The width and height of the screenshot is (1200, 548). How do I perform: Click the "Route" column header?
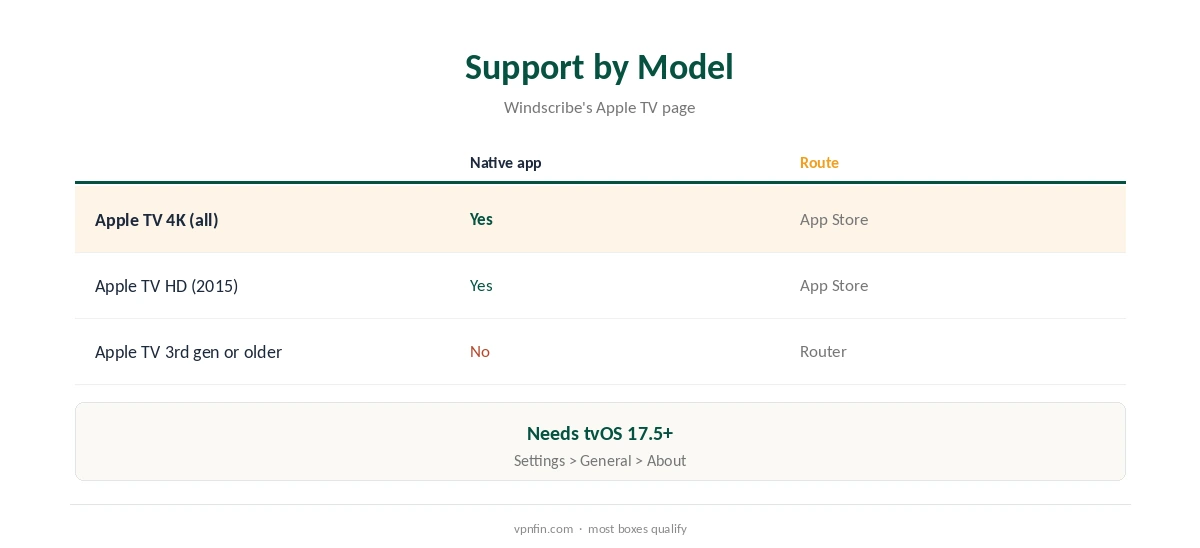tap(819, 162)
